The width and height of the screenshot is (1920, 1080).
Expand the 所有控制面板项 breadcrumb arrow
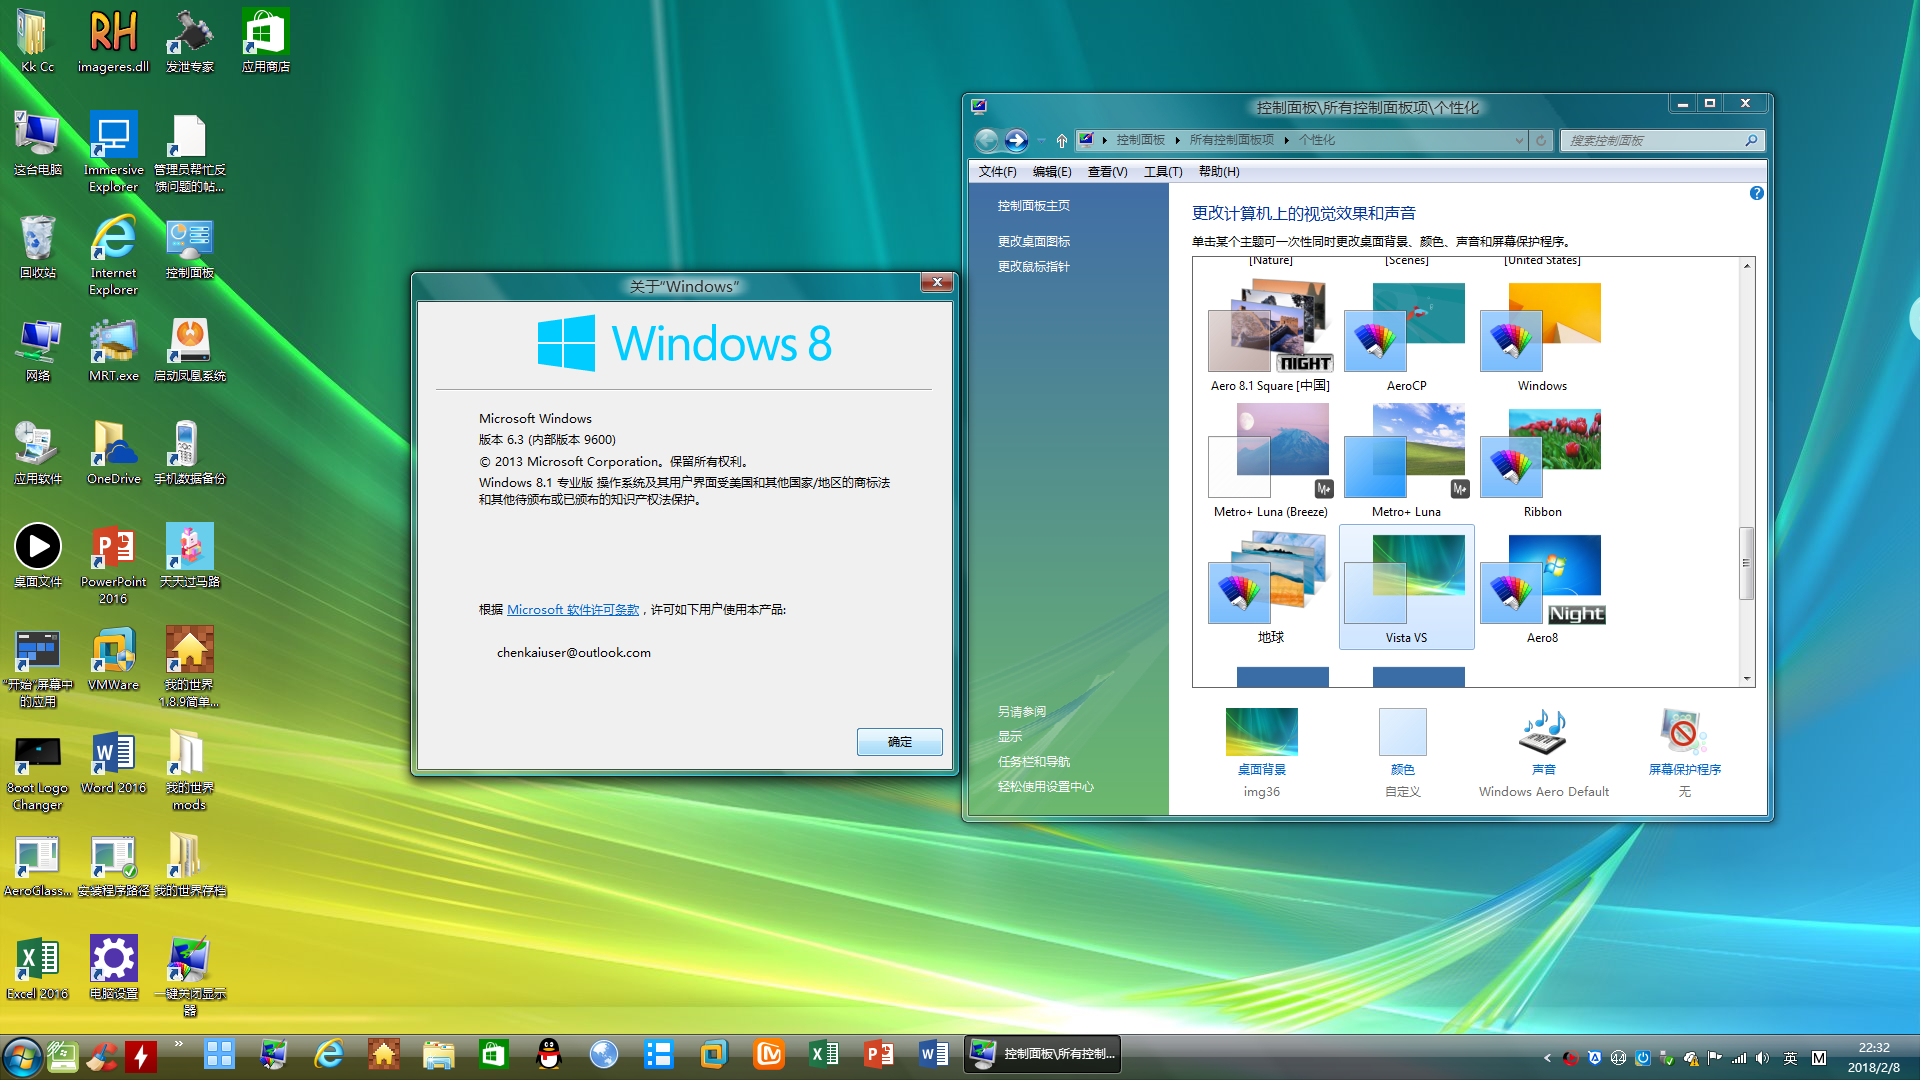[1286, 141]
